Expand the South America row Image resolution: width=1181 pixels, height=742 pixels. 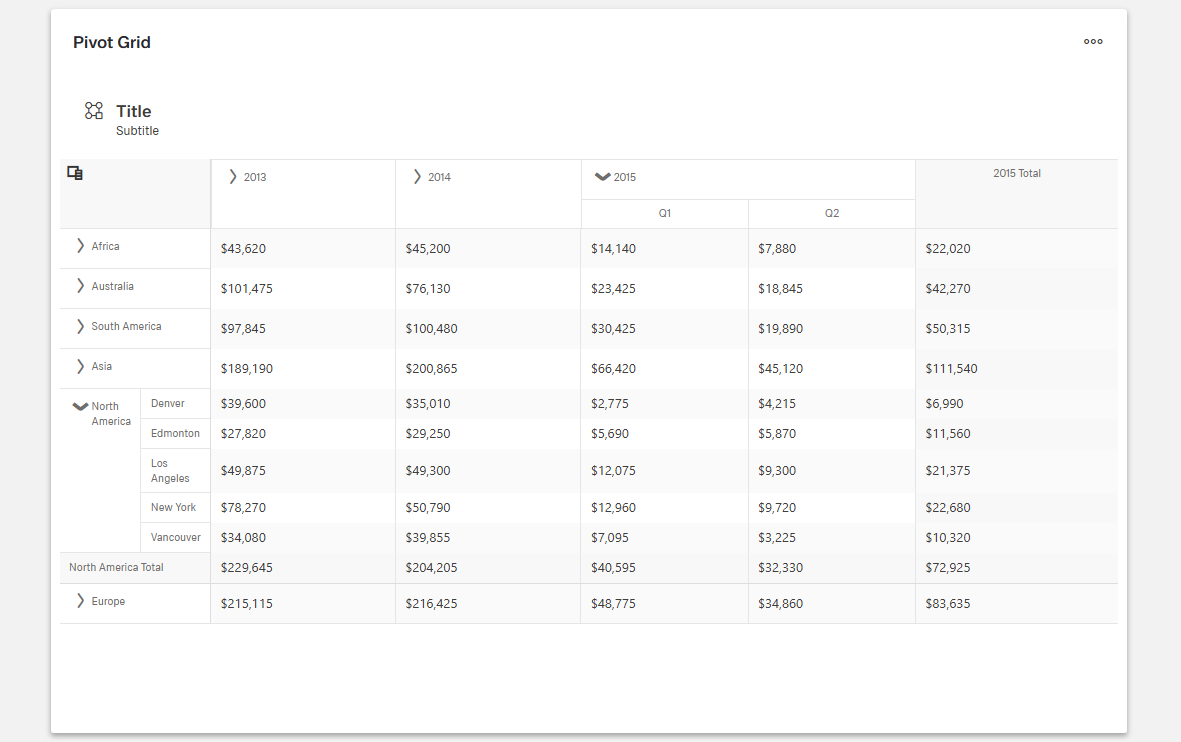pos(81,326)
